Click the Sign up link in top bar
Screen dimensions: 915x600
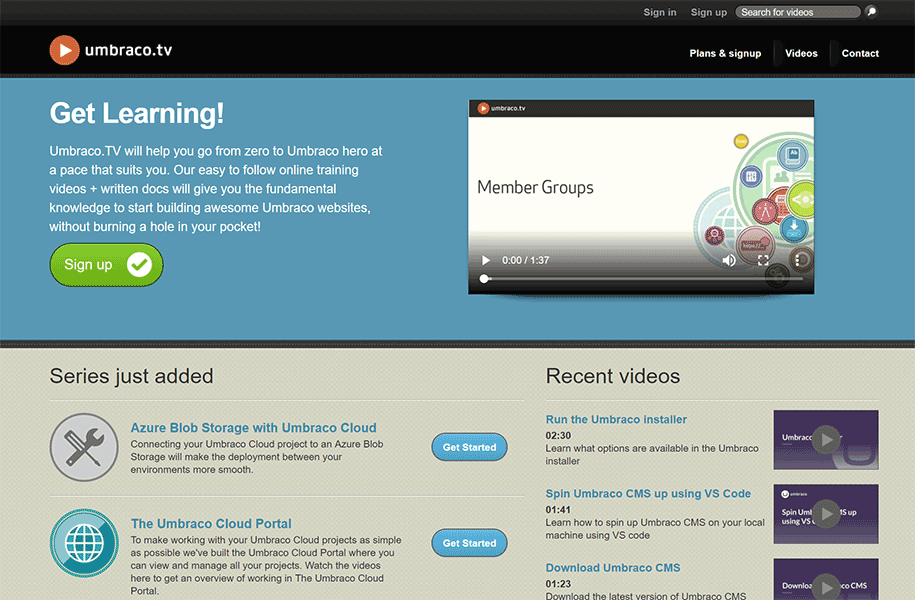click(x=709, y=11)
